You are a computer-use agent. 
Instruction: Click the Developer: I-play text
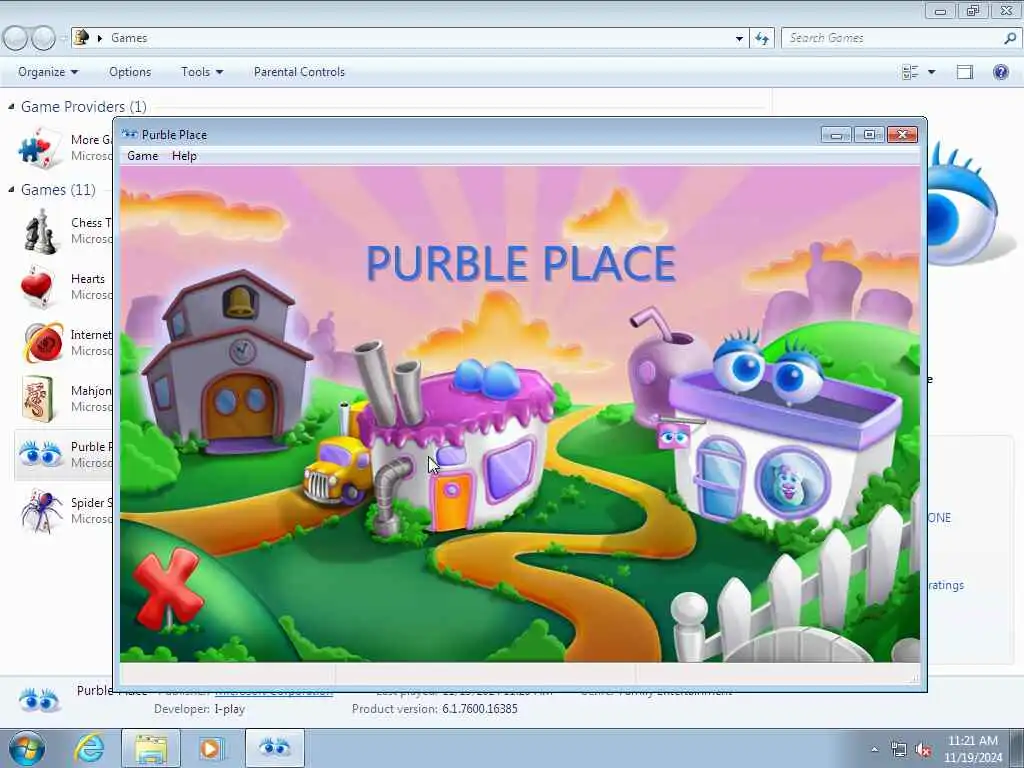tap(199, 709)
